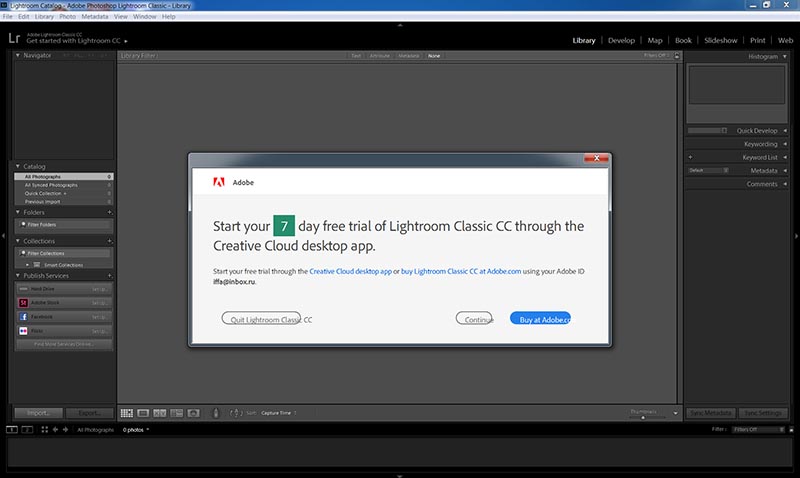The image size is (800, 478).
Task: Click filmstrip grid shortcut icon
Action: pyautogui.click(x=44, y=430)
